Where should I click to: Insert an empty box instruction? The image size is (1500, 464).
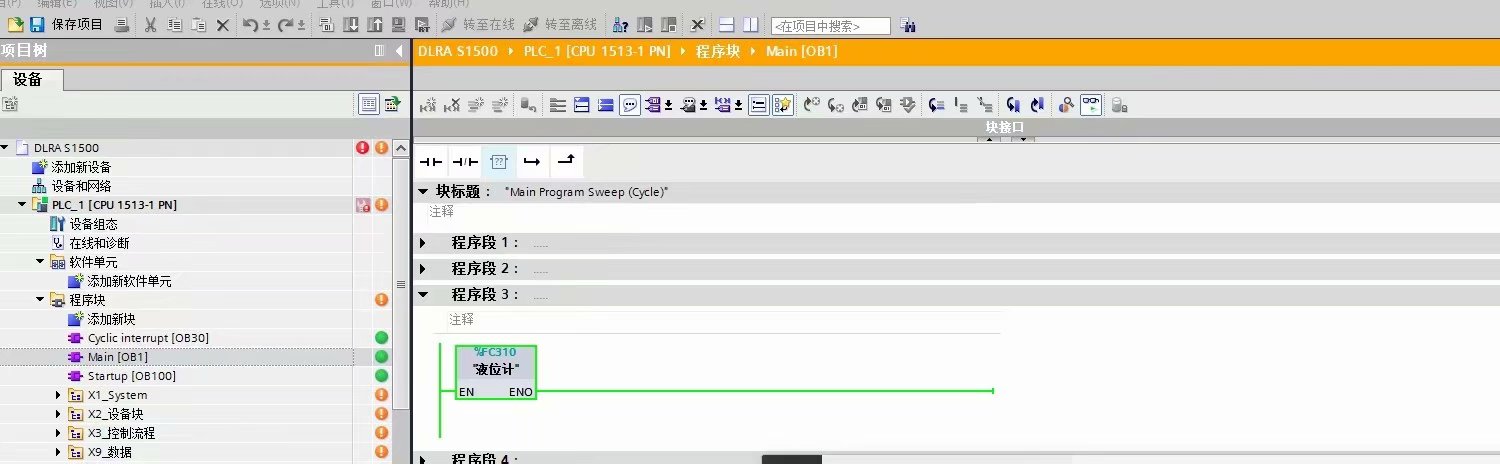coord(498,161)
